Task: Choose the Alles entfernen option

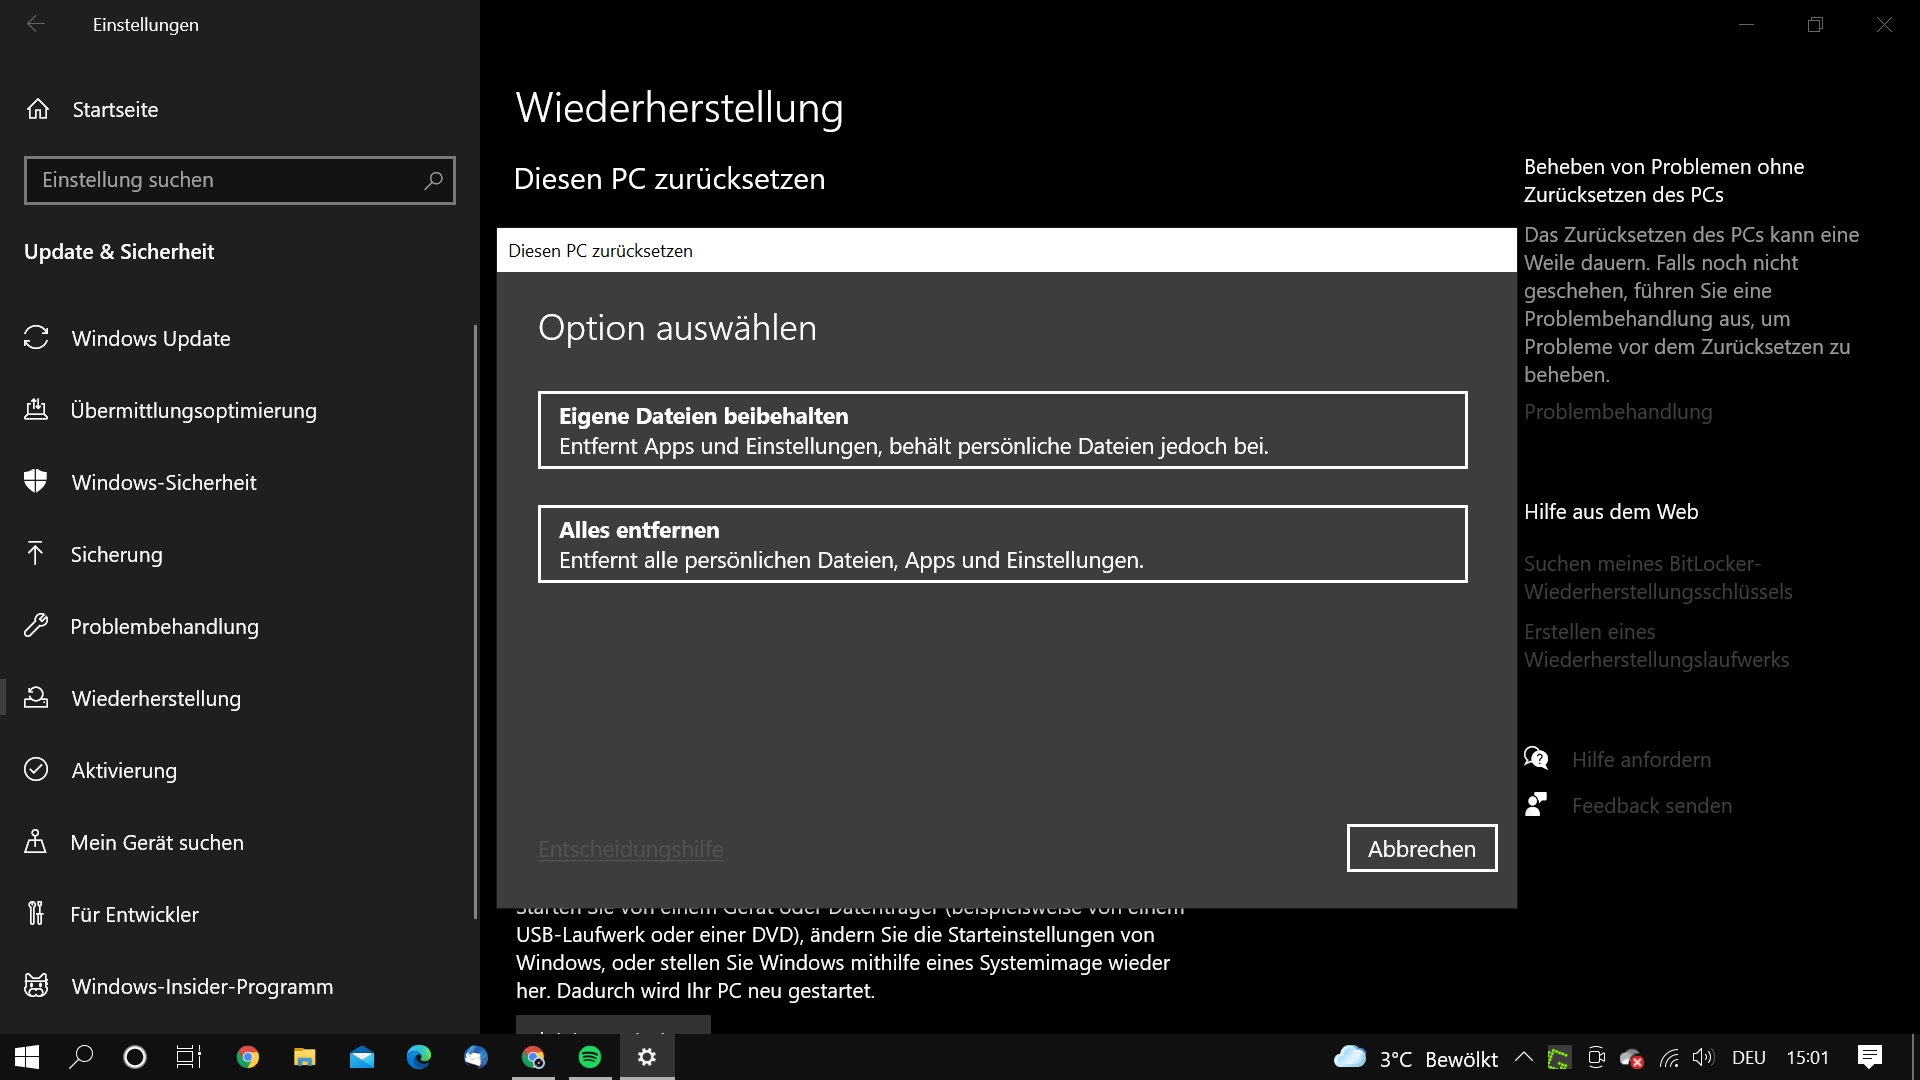Action: (x=1001, y=544)
